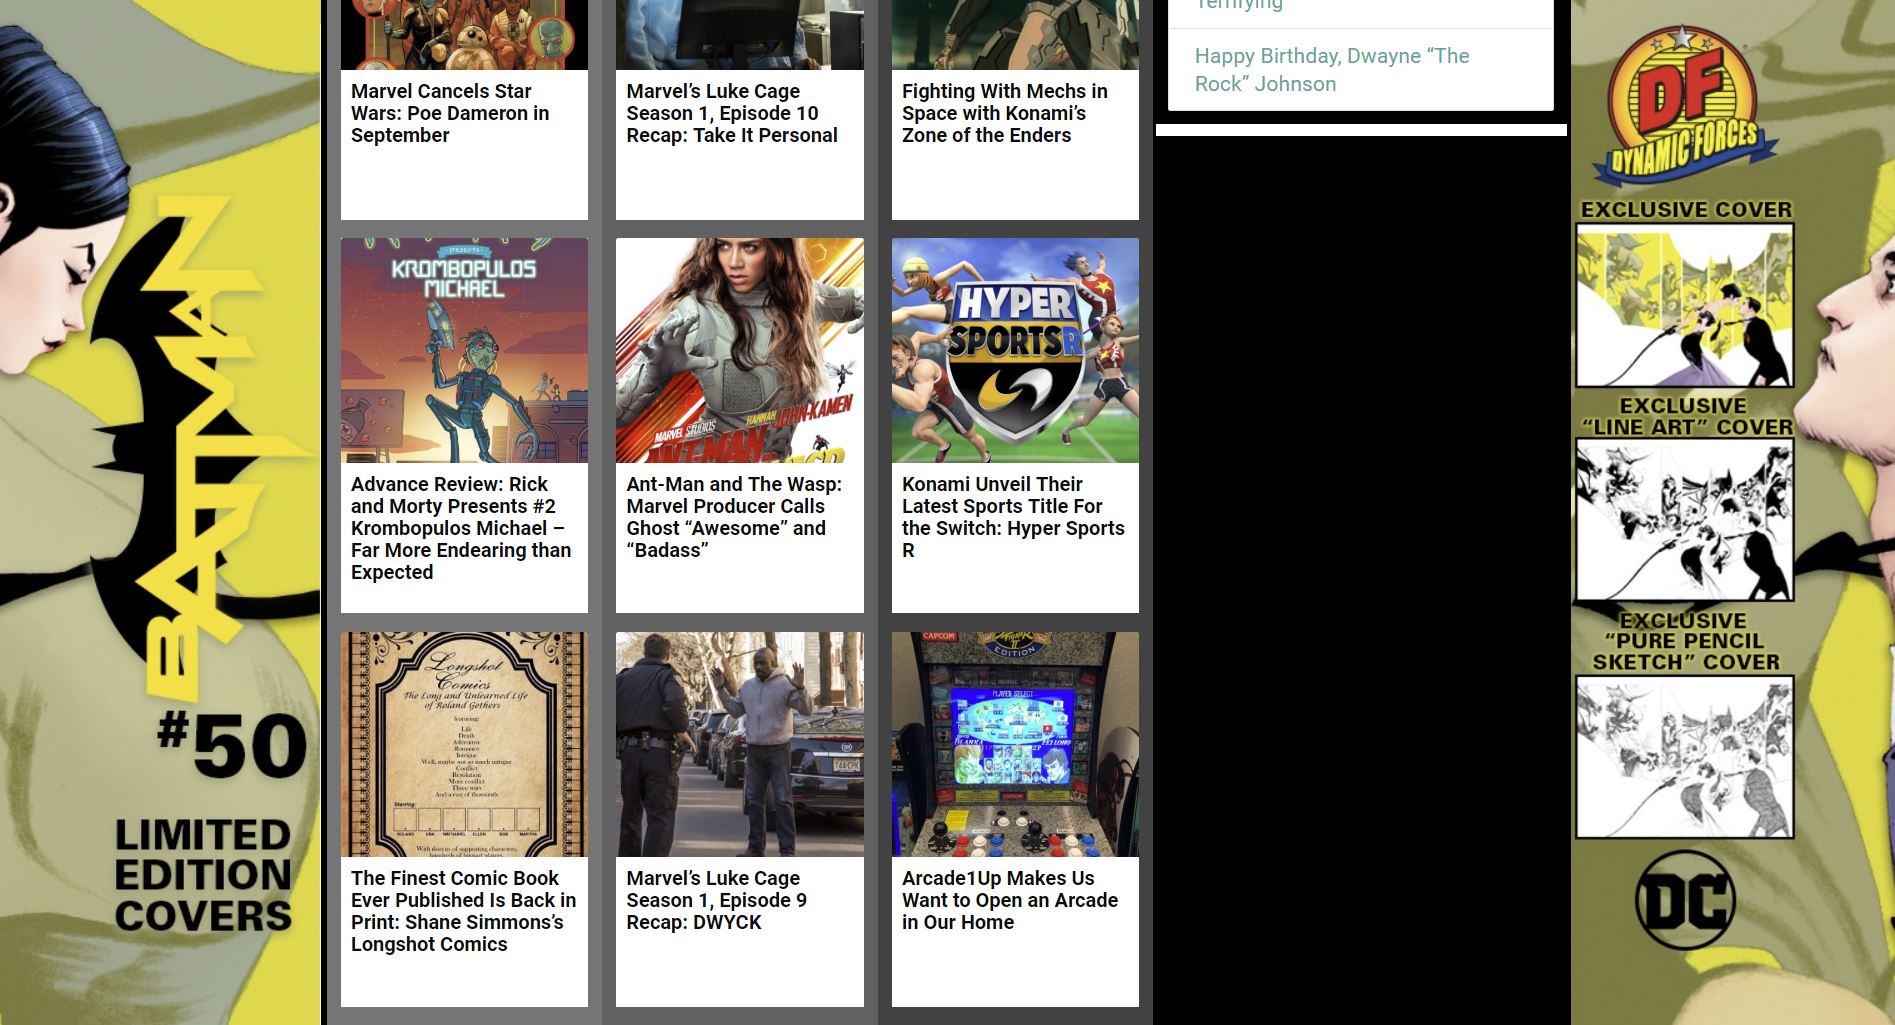
Task: Open the Longshot Comics cover thumbnail
Action: click(464, 744)
